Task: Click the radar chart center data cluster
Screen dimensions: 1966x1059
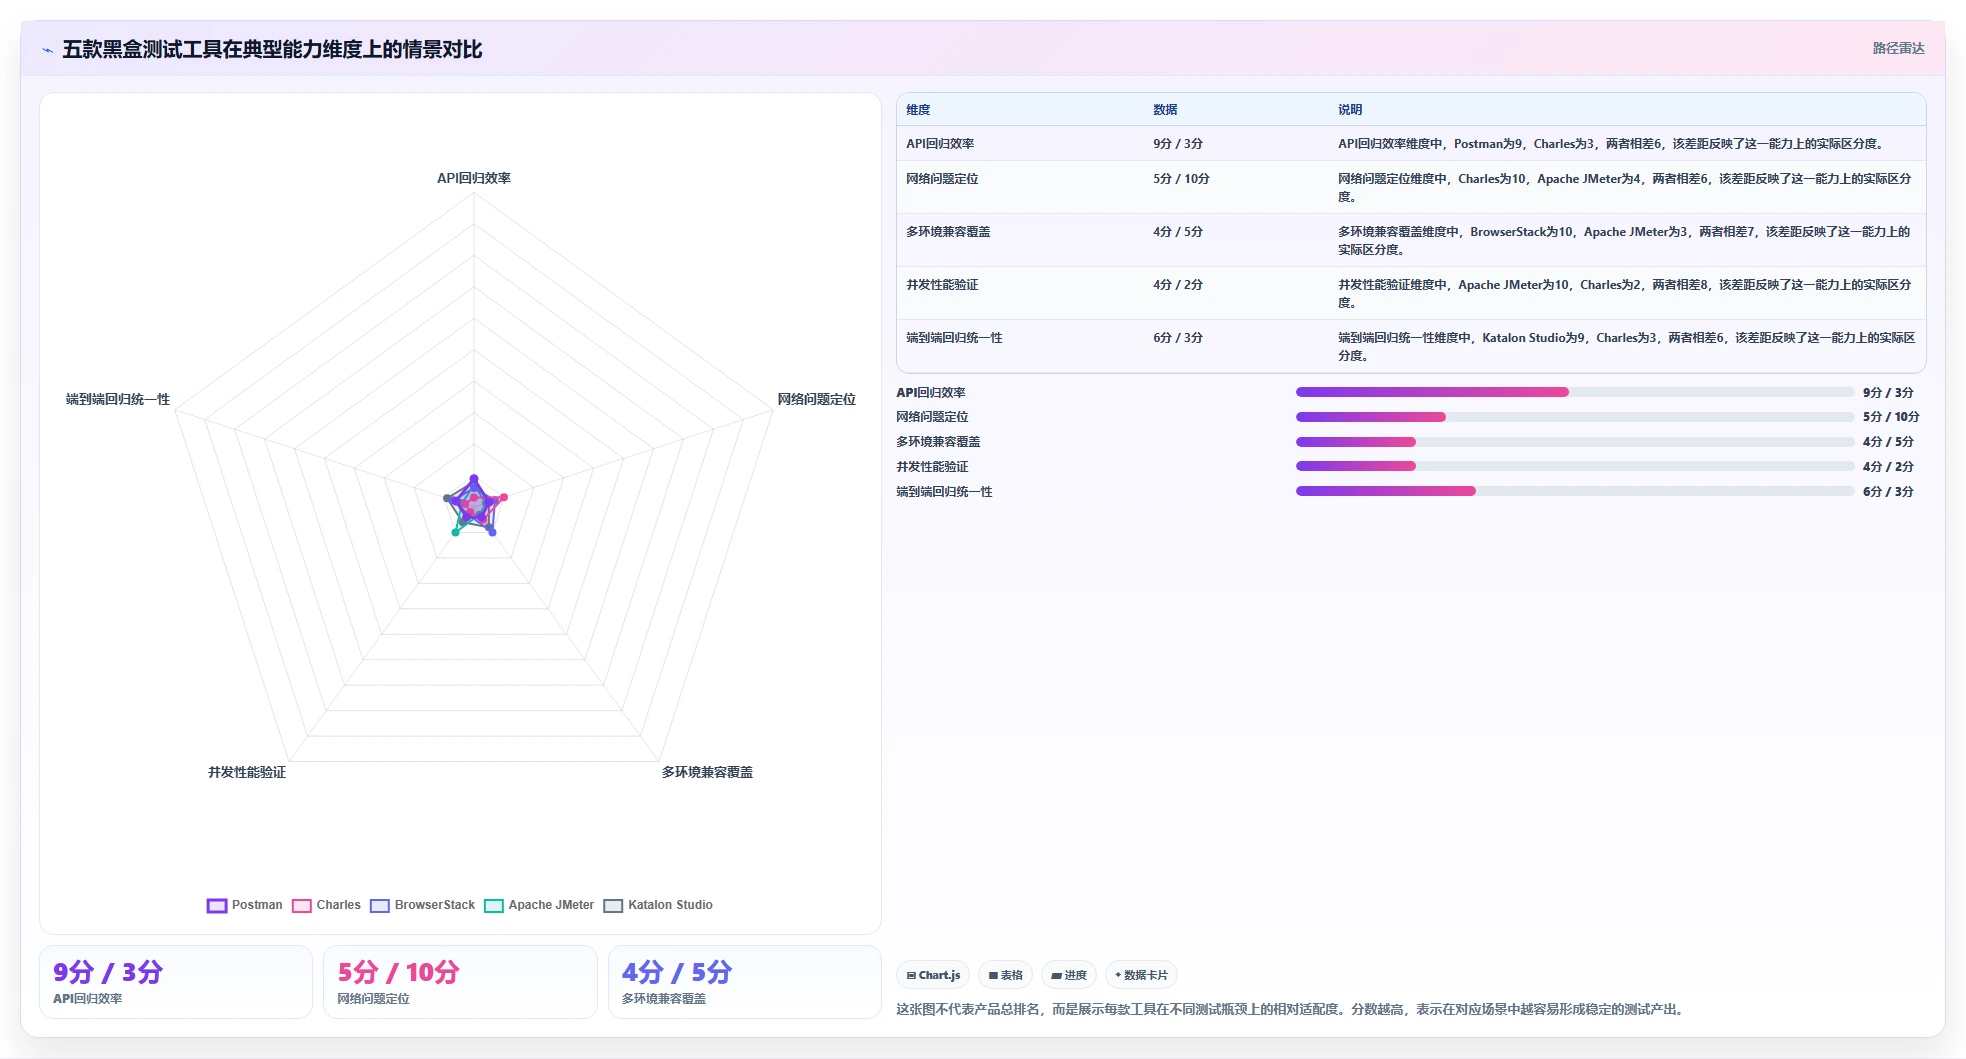Action: 474,505
